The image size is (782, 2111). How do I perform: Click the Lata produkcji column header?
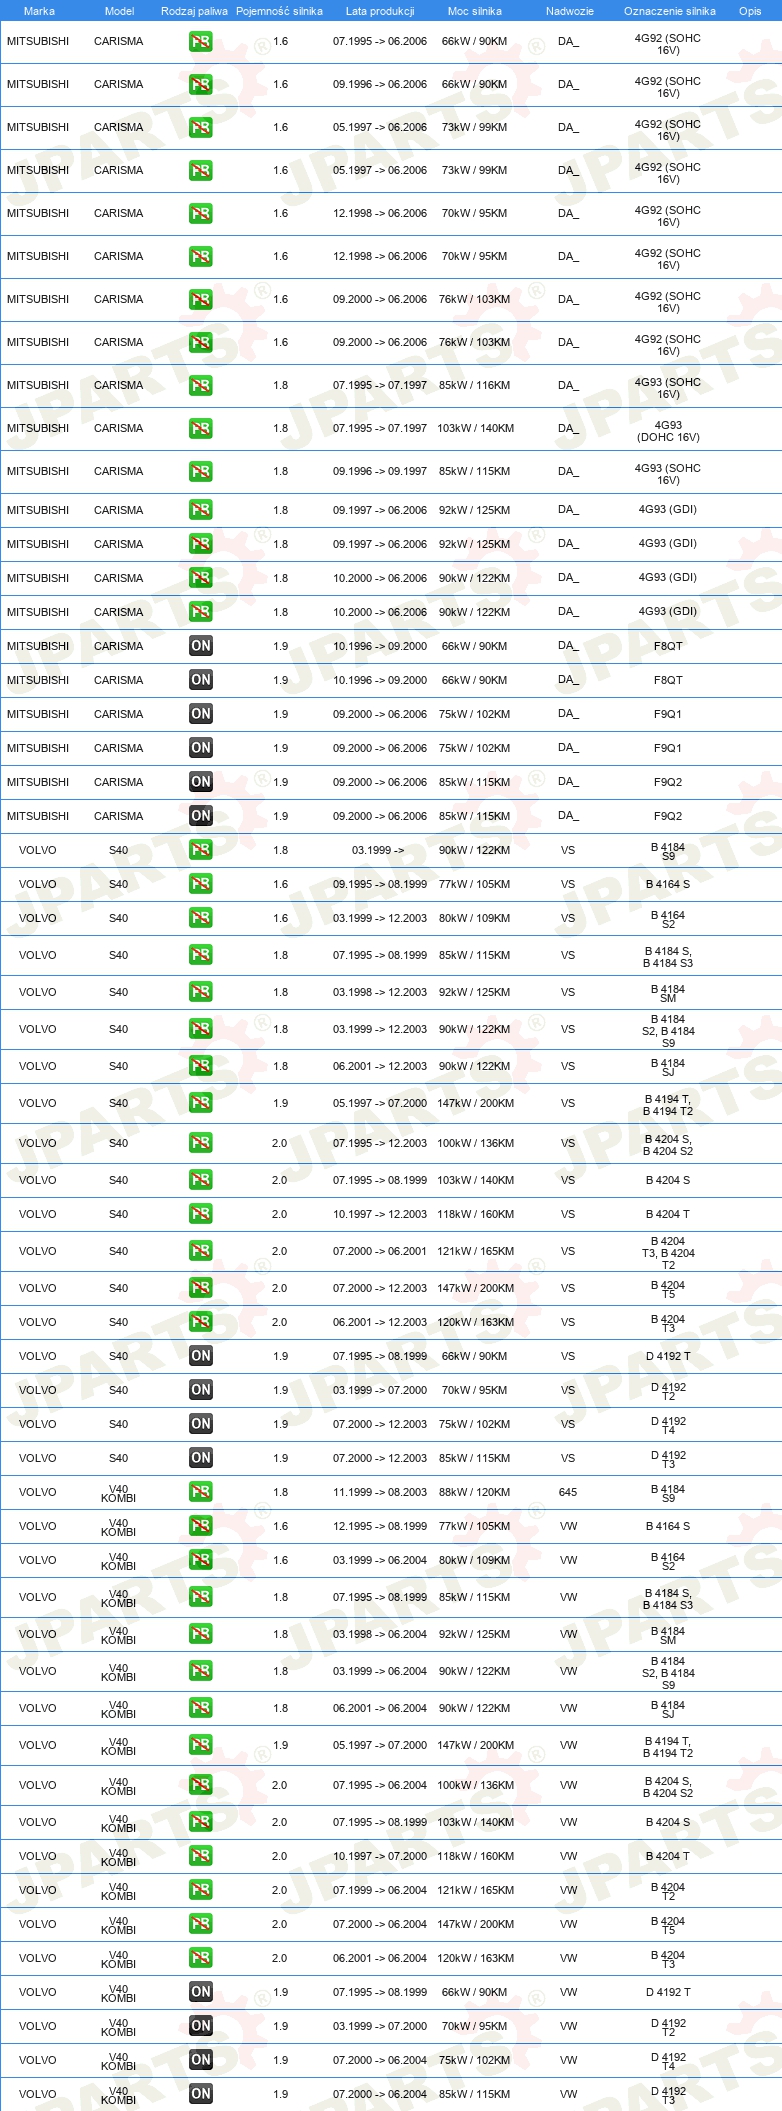click(x=380, y=11)
